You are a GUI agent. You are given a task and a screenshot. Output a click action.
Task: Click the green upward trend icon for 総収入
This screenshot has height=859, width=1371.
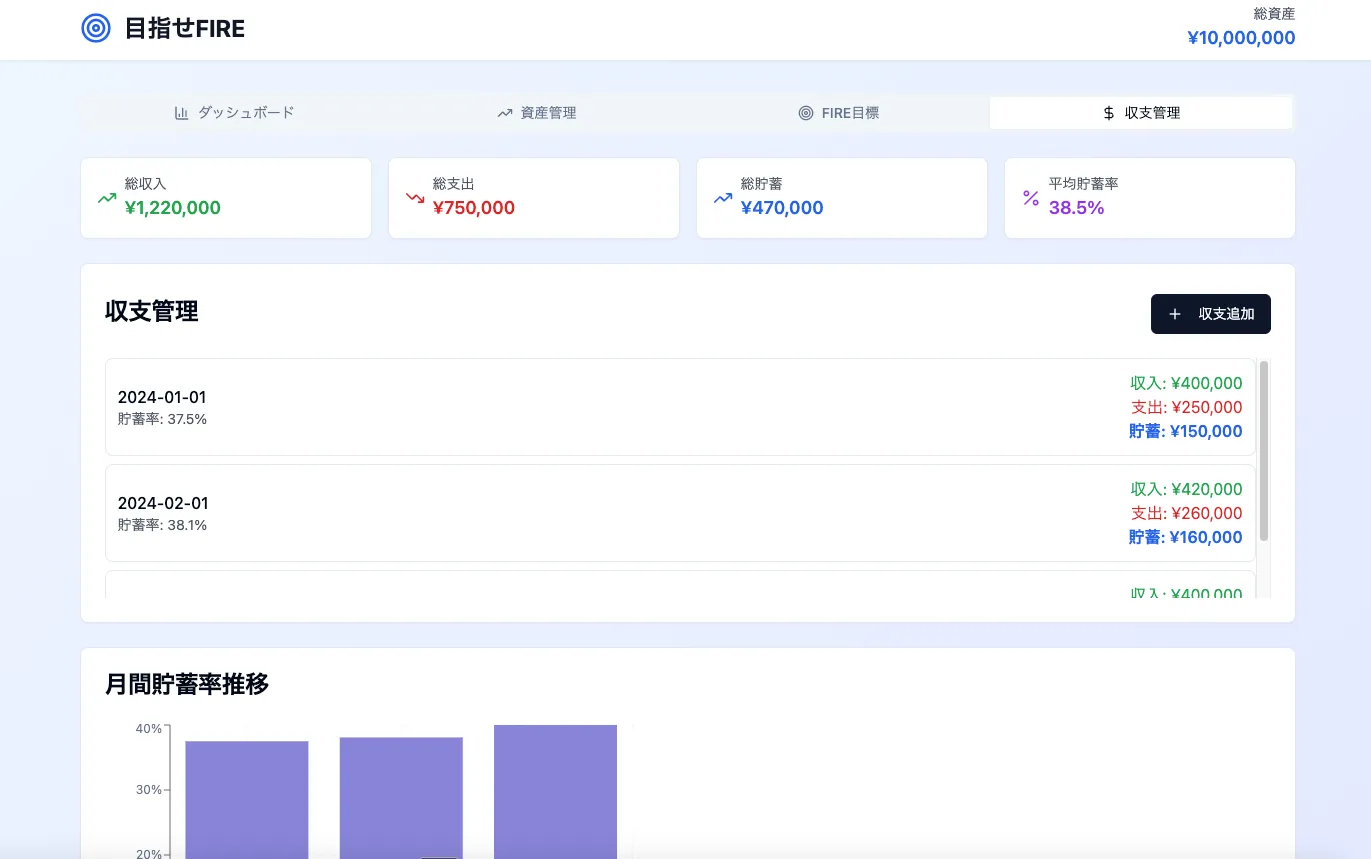click(x=107, y=198)
